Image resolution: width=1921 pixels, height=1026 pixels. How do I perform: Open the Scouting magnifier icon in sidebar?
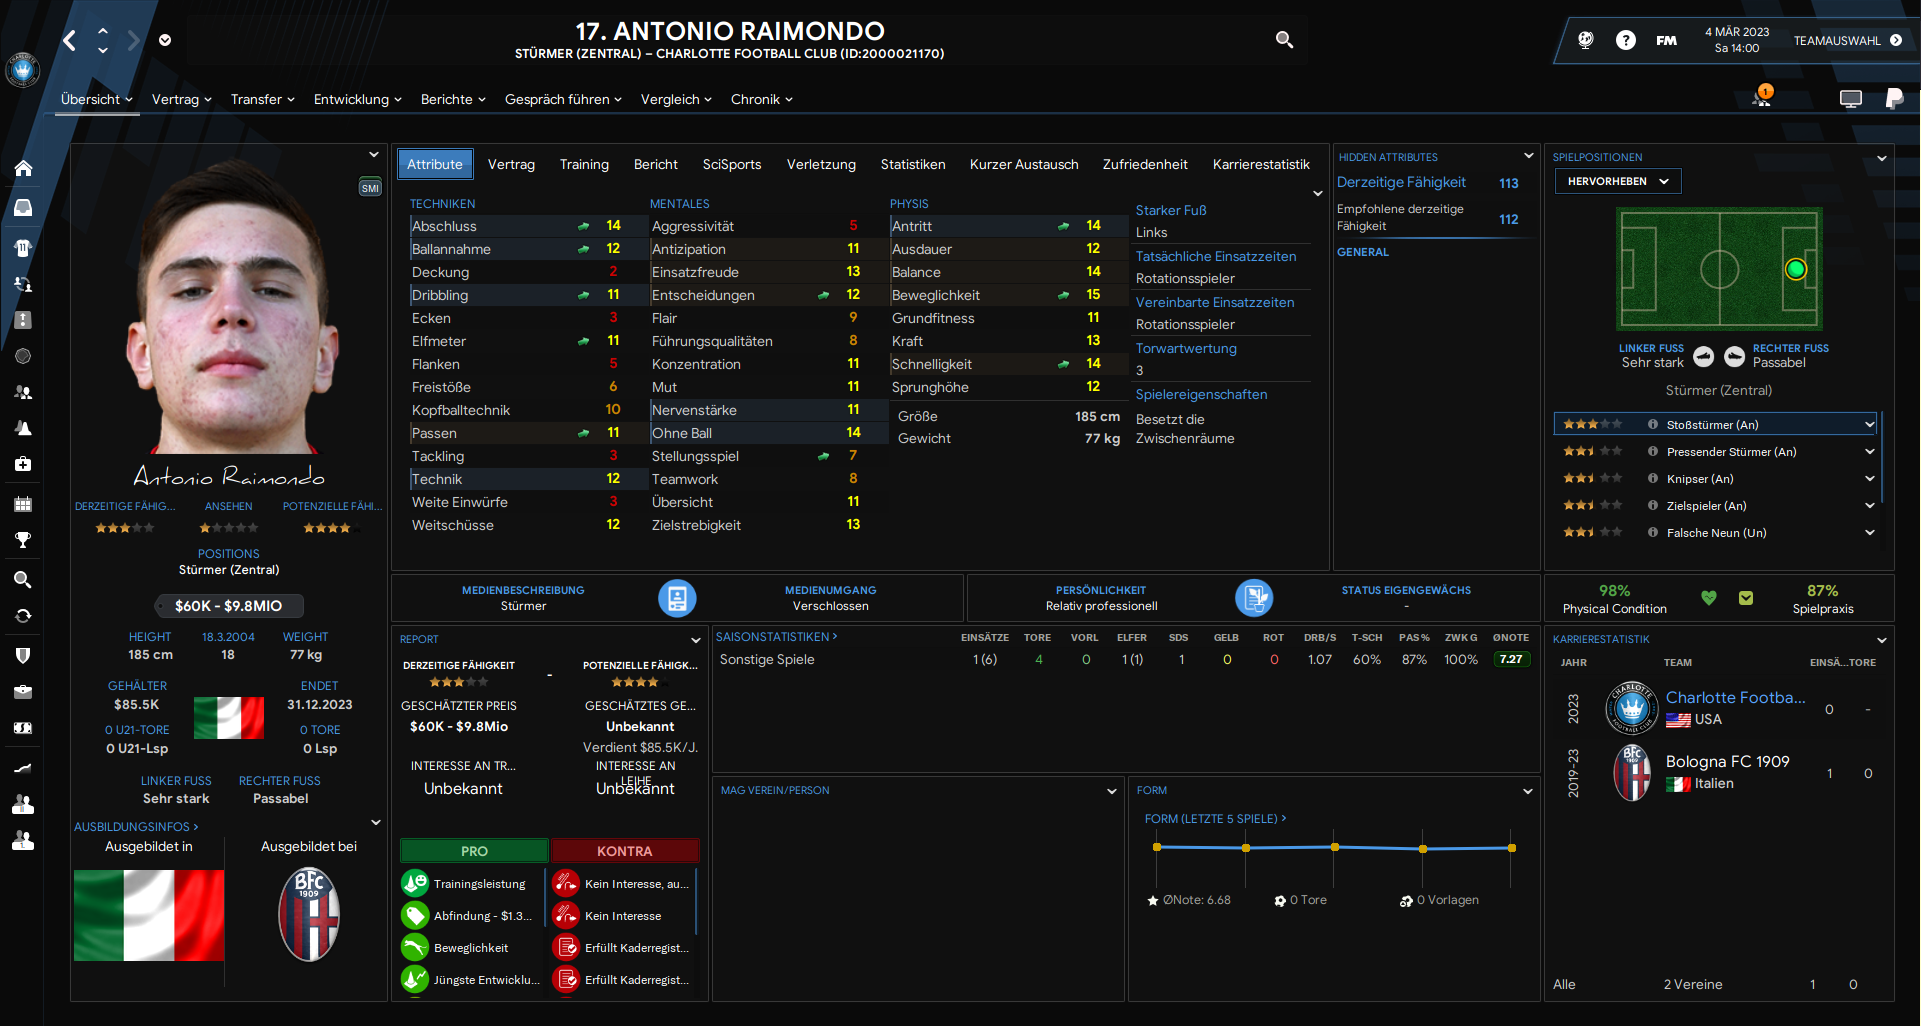(x=23, y=580)
